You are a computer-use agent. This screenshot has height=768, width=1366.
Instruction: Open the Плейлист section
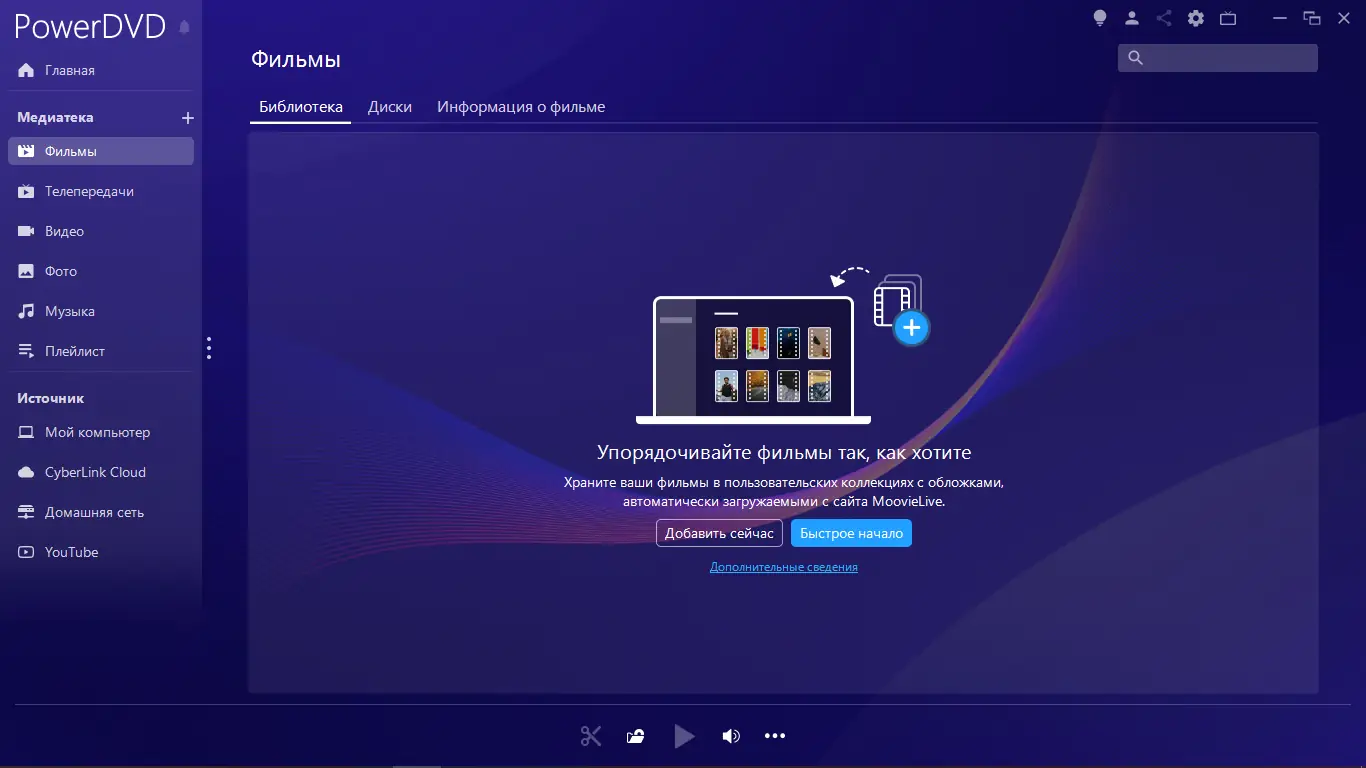[x=101, y=351]
